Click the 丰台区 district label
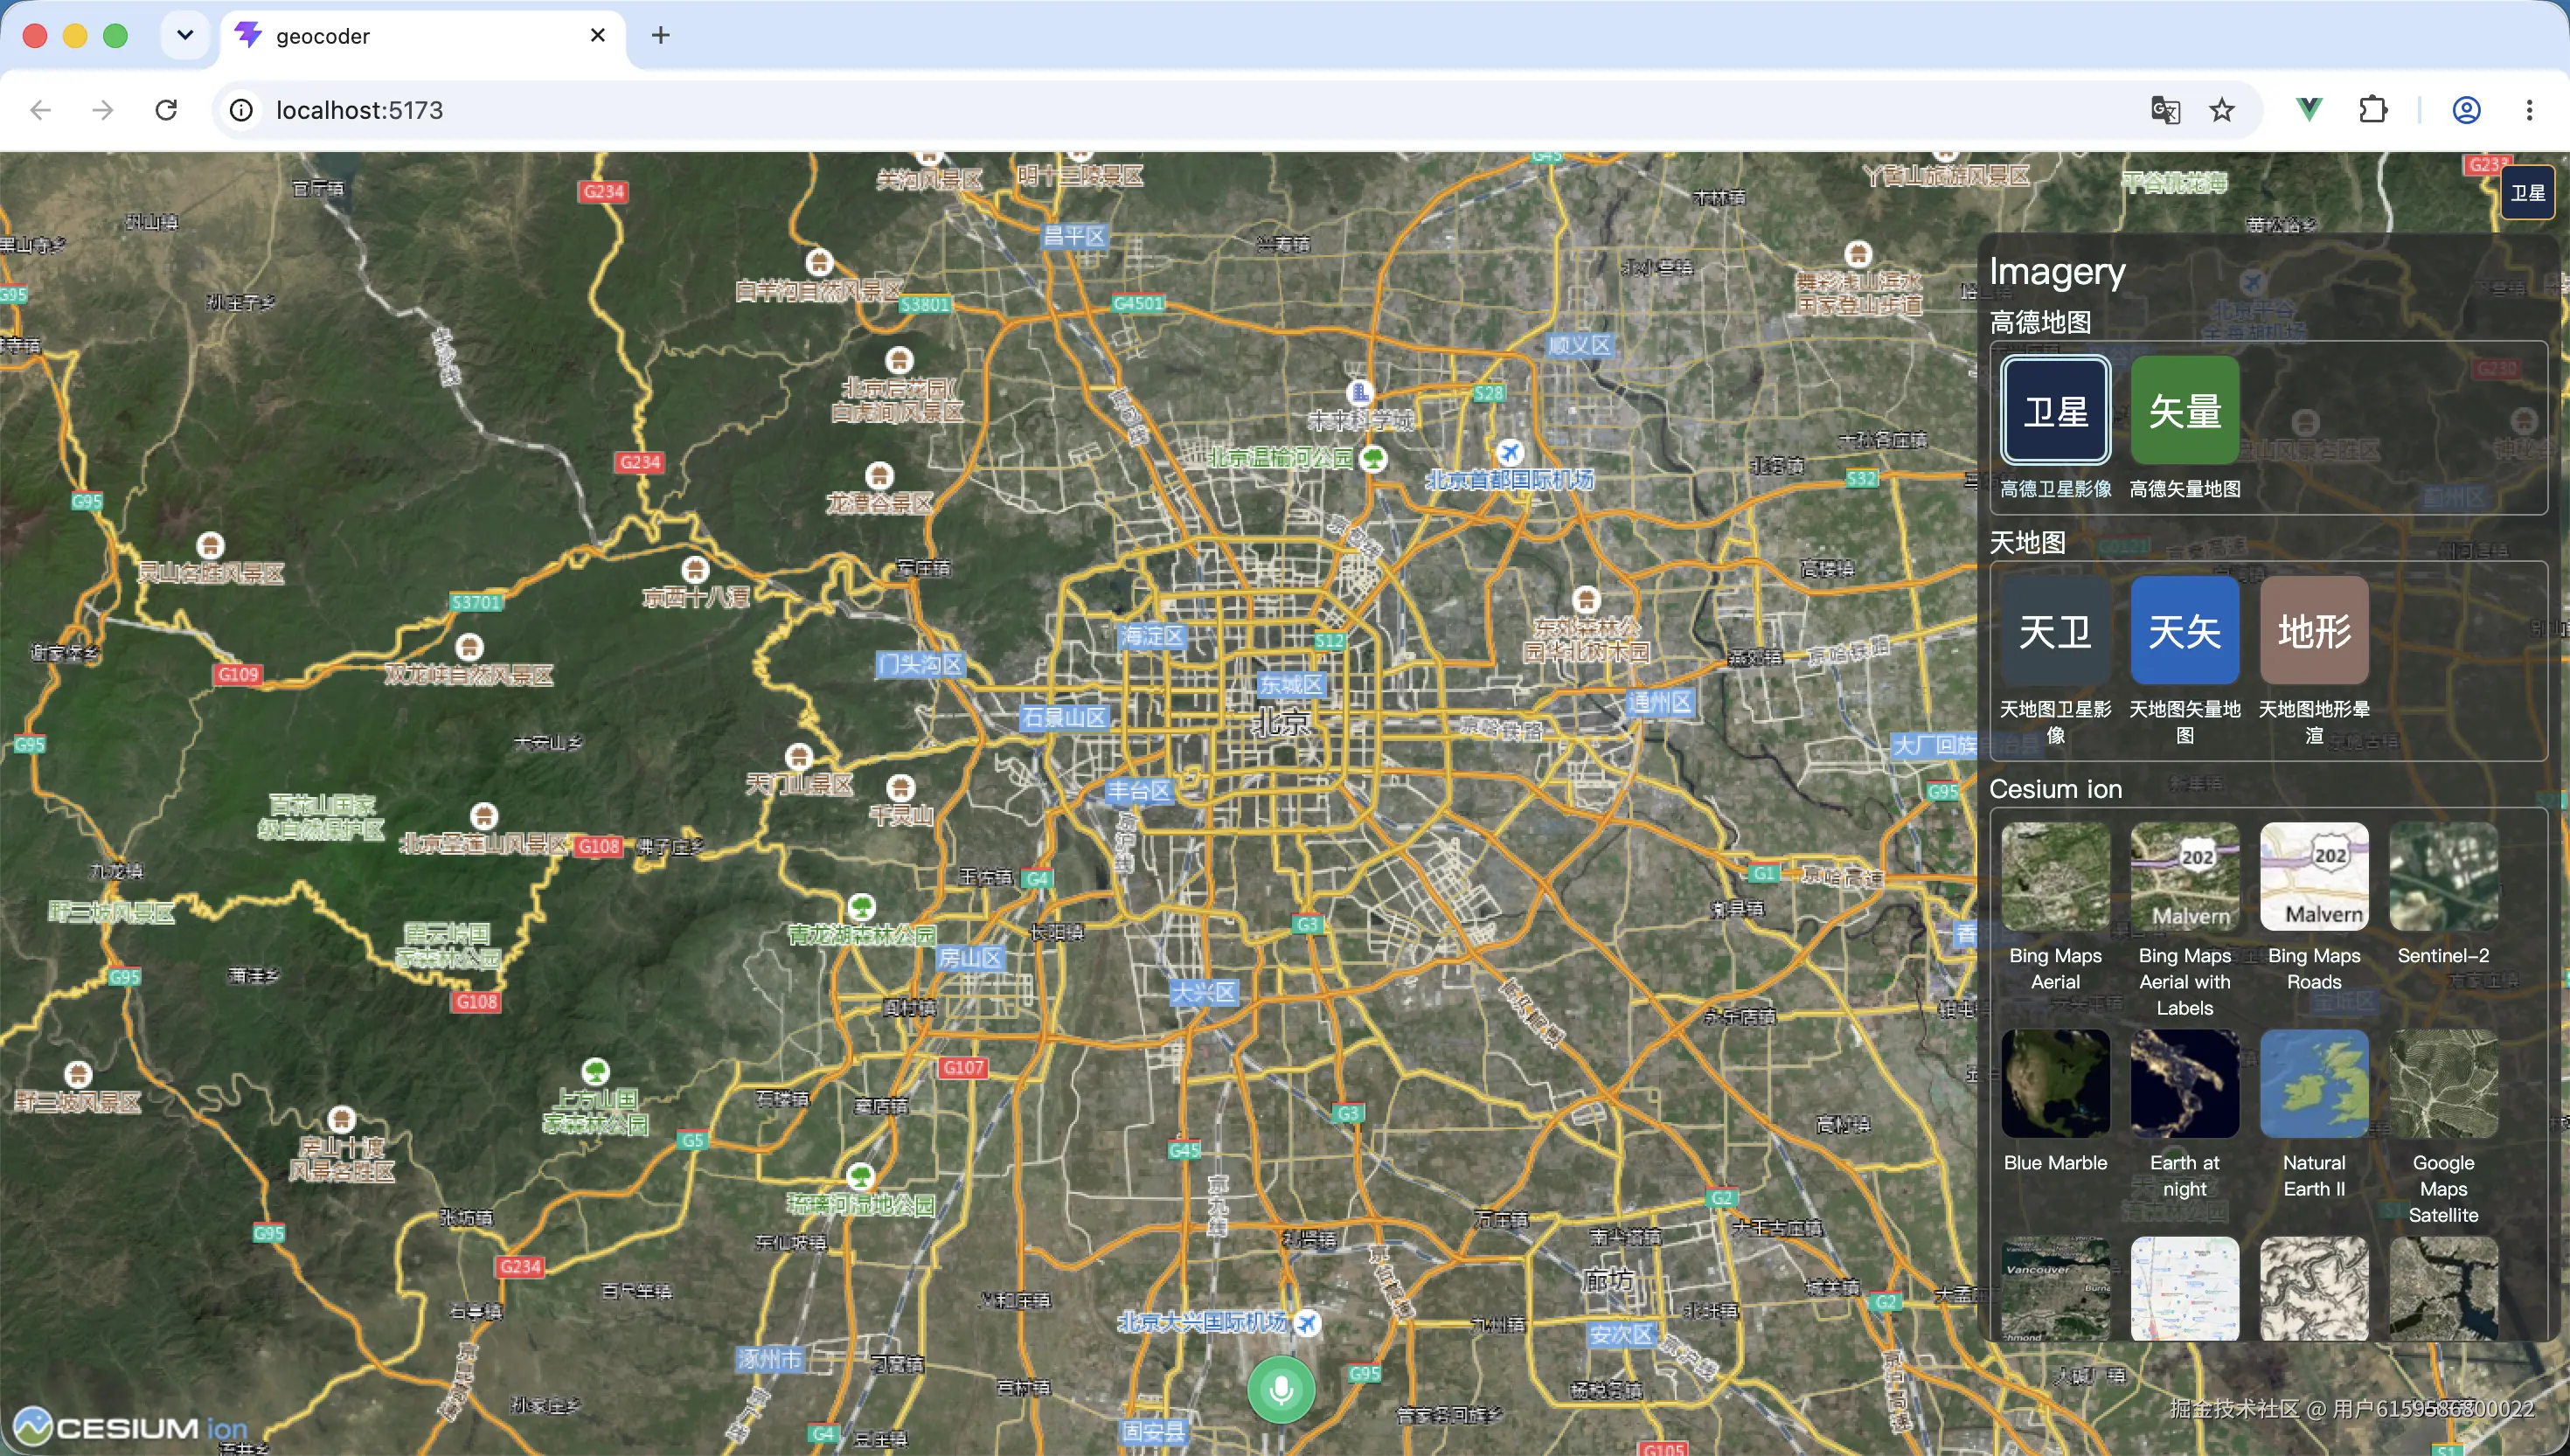This screenshot has height=1456, width=2570. pyautogui.click(x=1138, y=791)
